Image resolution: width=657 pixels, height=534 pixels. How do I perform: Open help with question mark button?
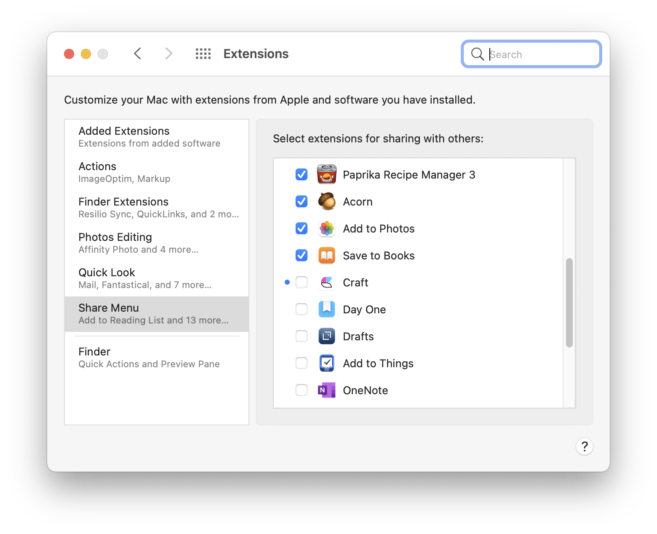click(585, 447)
